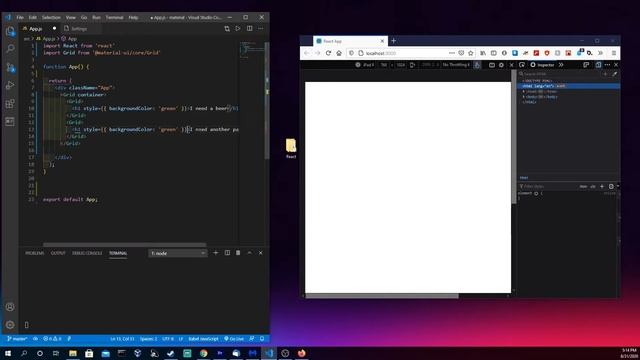Image resolution: width=640 pixels, height=360 pixels.
Task: Click the Ln 13, Col cursor position in the status bar
Action: click(122, 339)
